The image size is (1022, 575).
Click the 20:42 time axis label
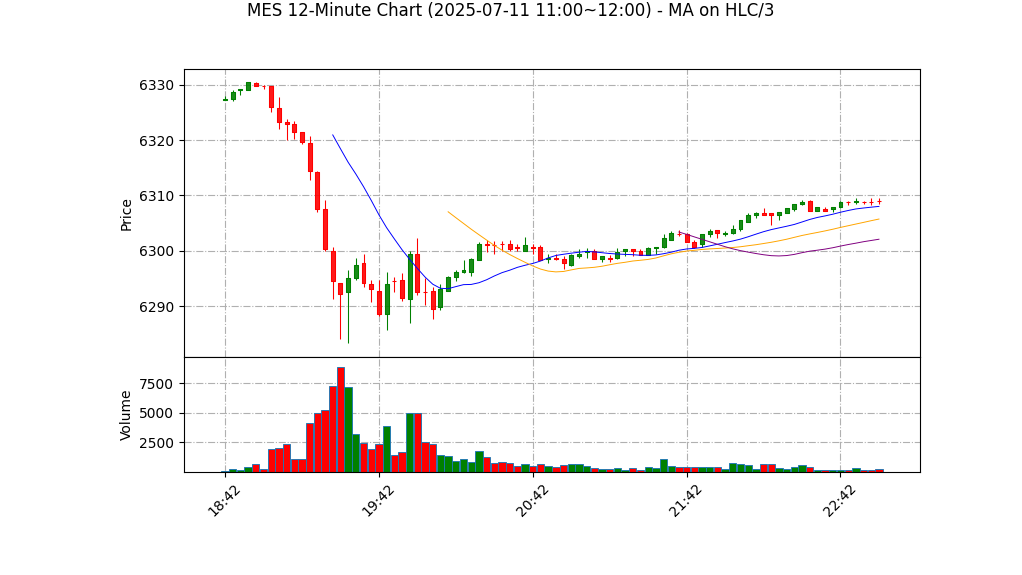point(531,501)
